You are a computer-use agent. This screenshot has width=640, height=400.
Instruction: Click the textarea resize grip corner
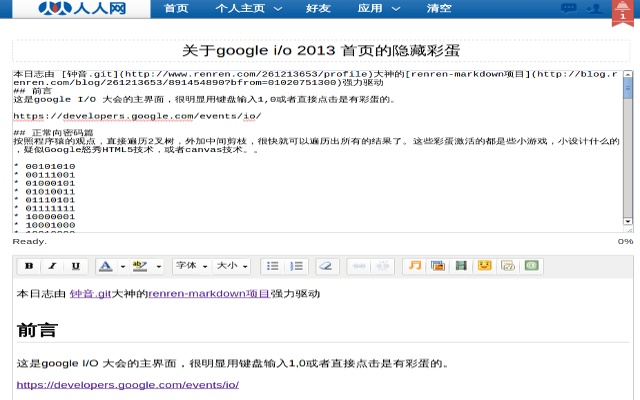[x=629, y=230]
